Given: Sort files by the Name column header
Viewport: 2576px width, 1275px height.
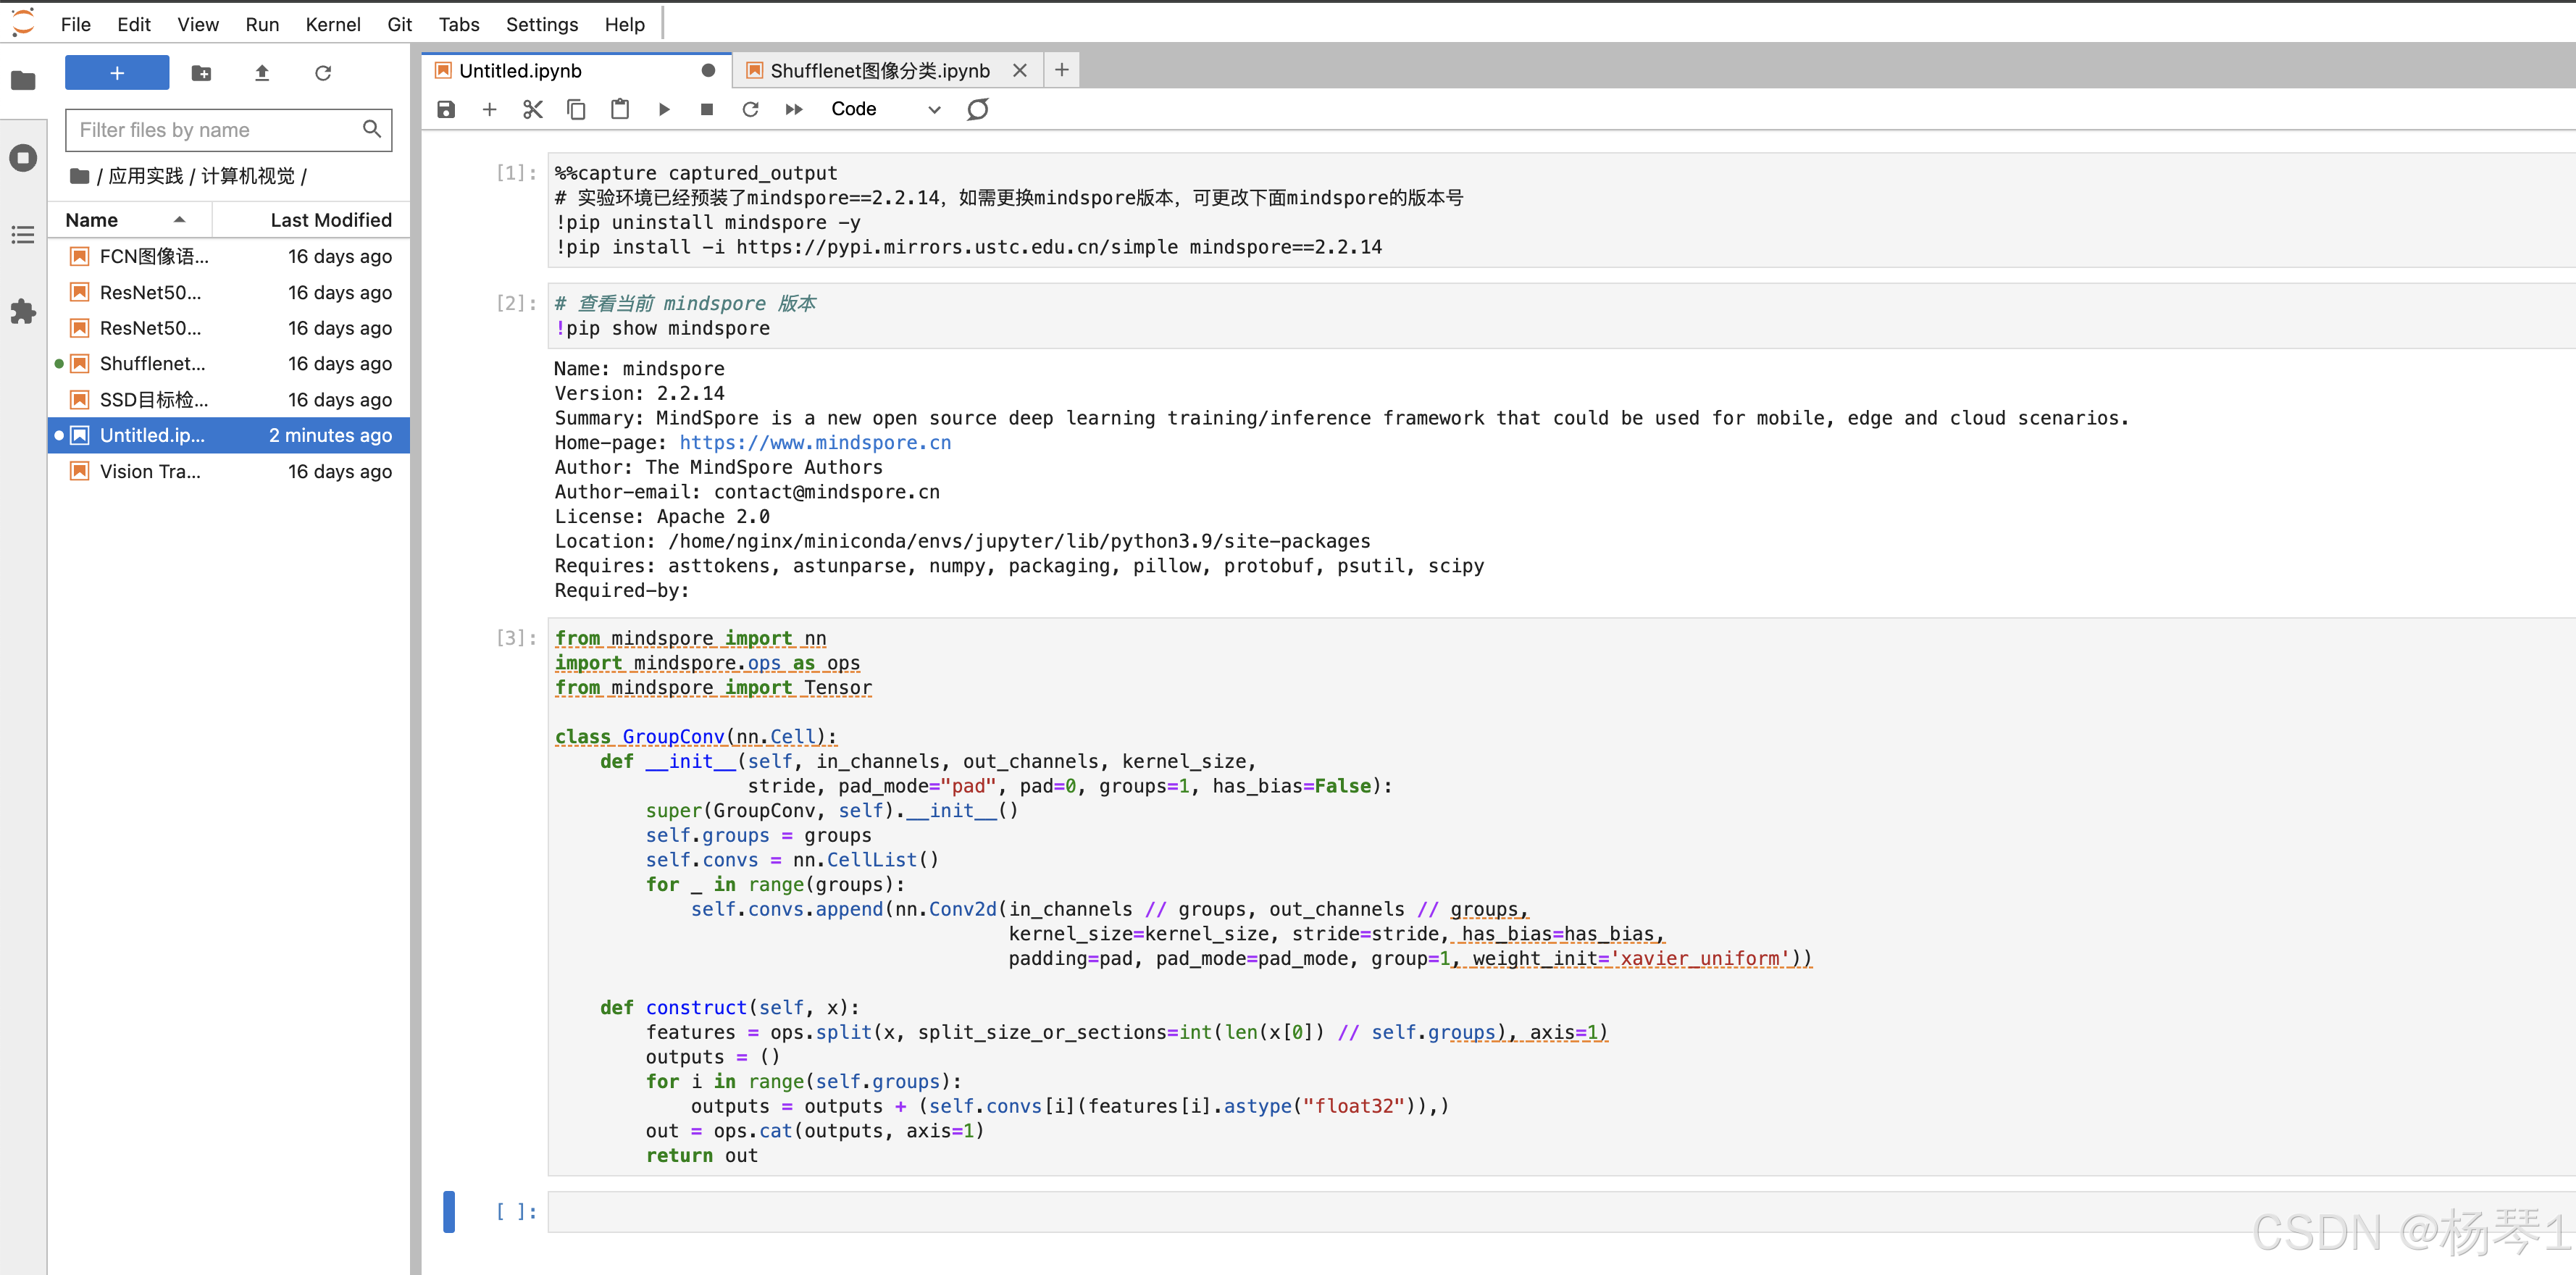Looking at the screenshot, I should [x=92, y=220].
